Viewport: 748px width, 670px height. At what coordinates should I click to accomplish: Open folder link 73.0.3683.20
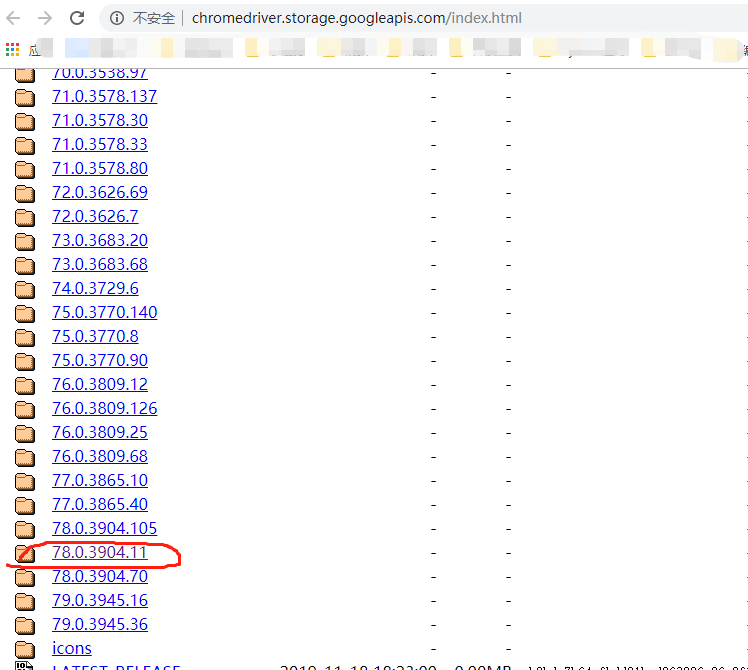tap(100, 240)
